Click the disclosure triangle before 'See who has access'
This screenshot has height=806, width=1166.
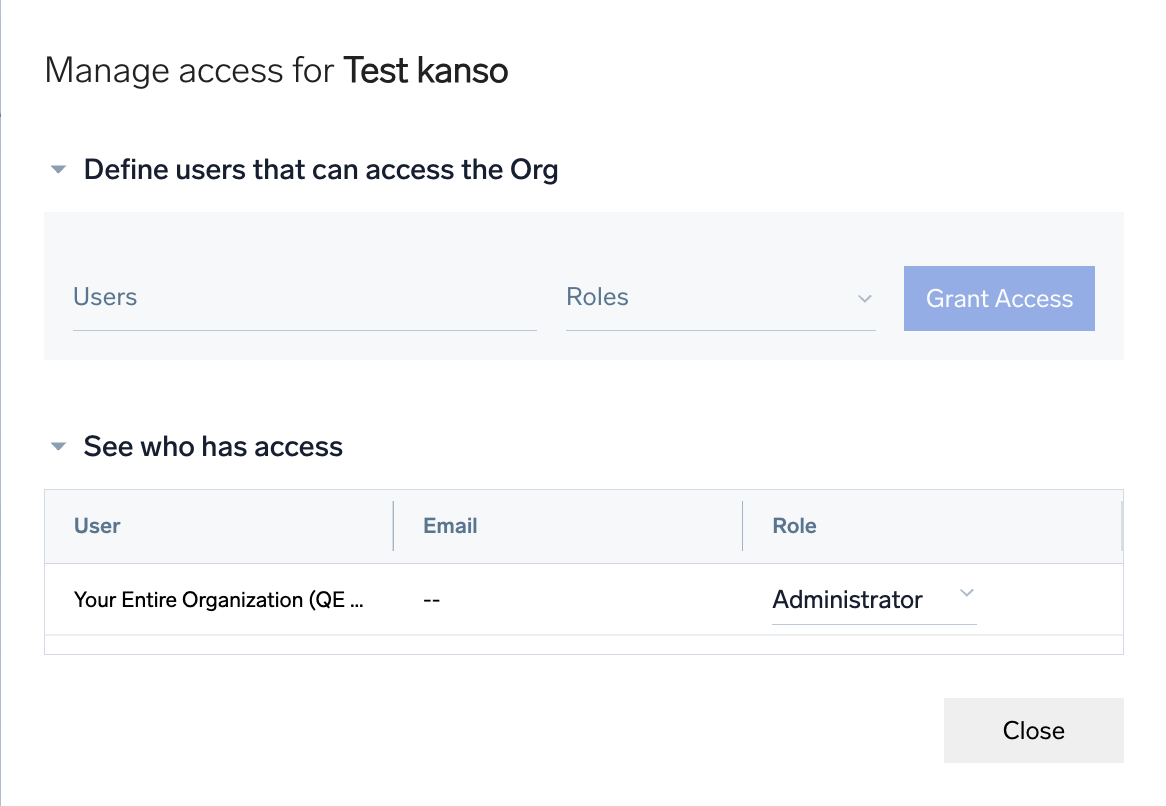[58, 447]
